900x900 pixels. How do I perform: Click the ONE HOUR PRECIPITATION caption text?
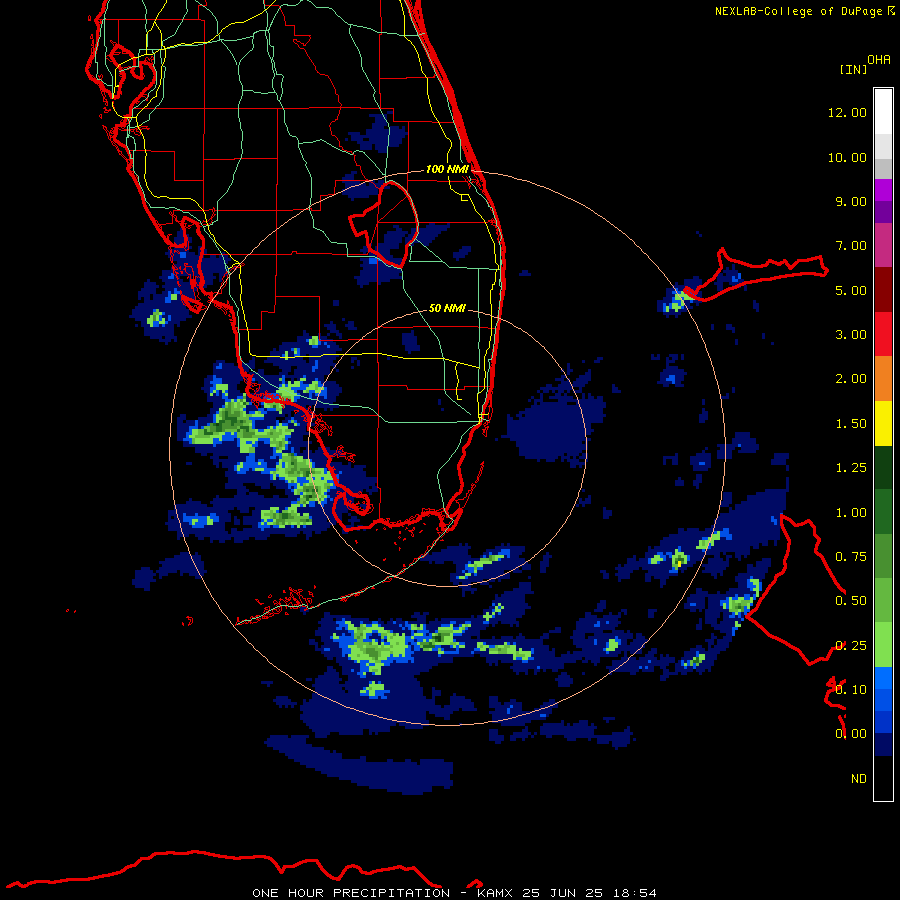(x=351, y=893)
